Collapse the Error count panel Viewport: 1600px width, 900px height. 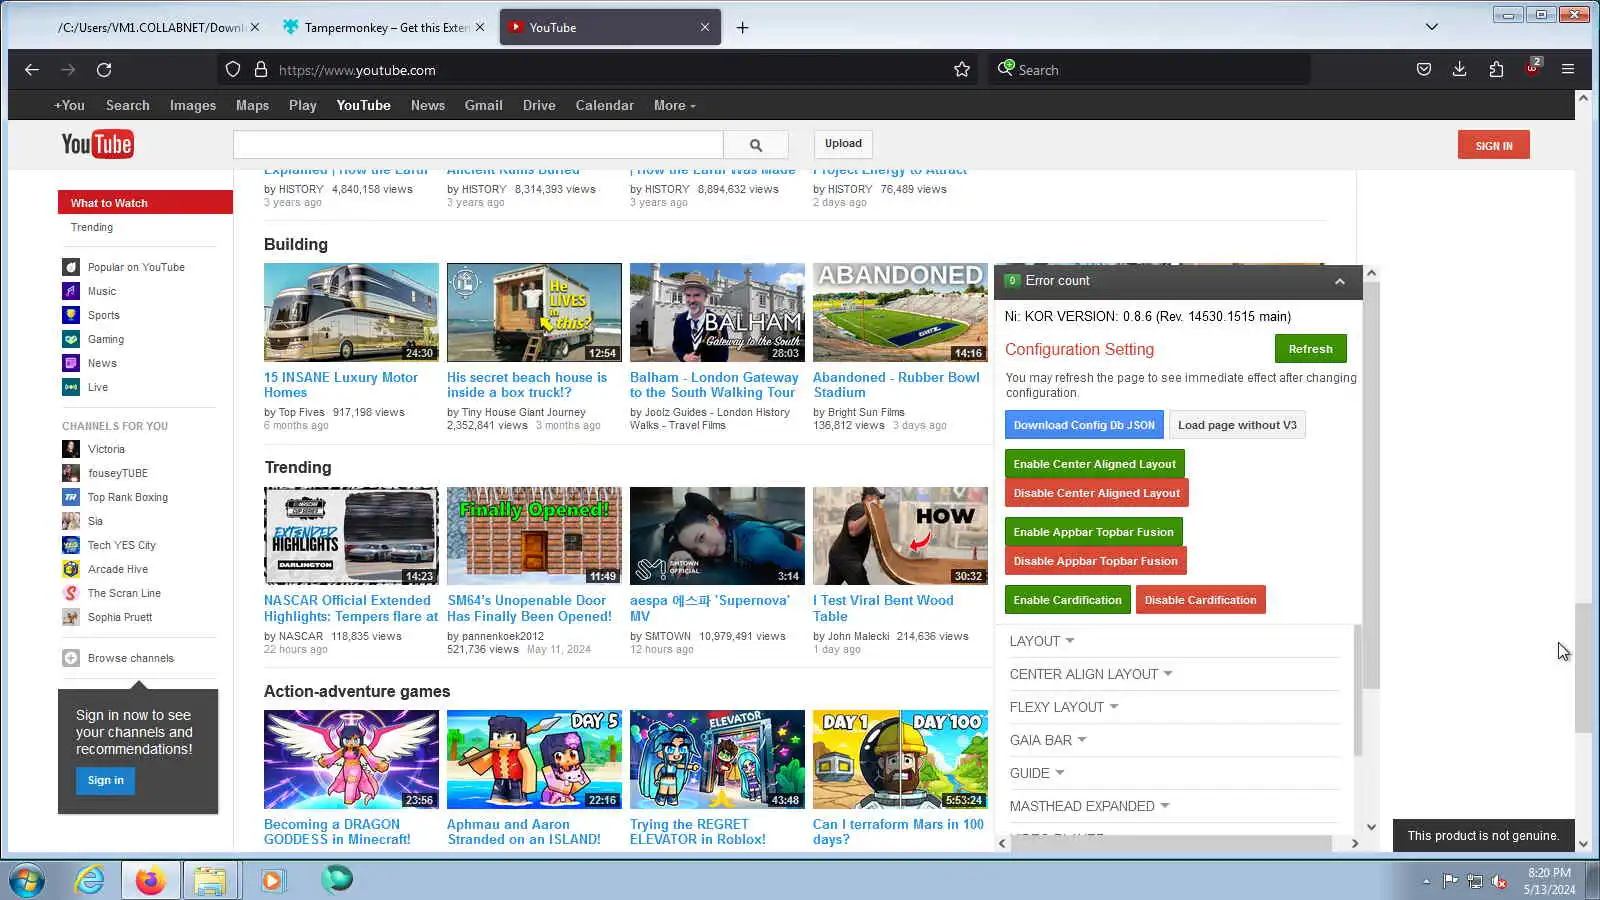[1340, 282]
